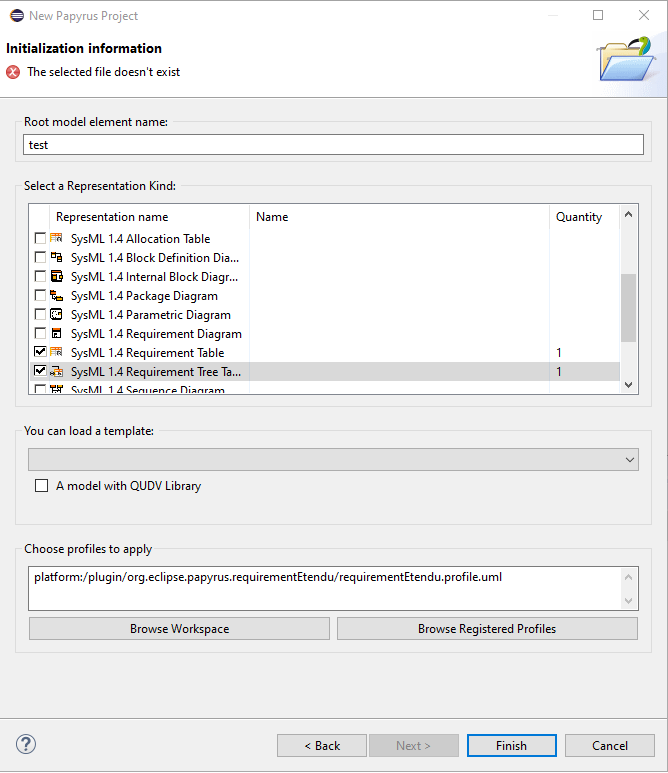668x773 pixels.
Task: Click profiles box scroll down arrow
Action: pyautogui.click(x=629, y=600)
